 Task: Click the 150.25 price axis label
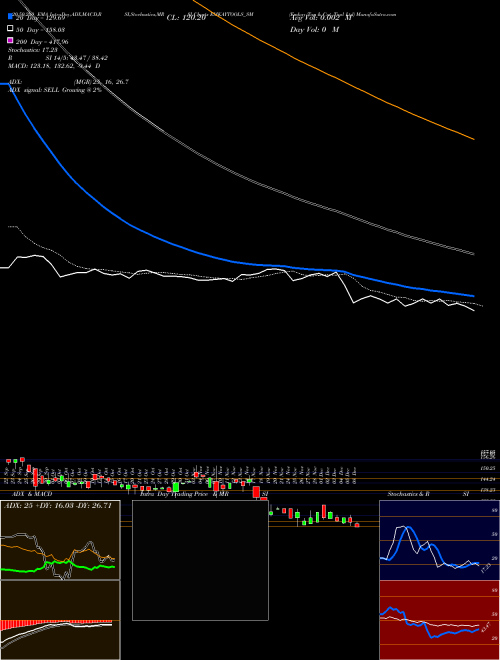click(488, 468)
